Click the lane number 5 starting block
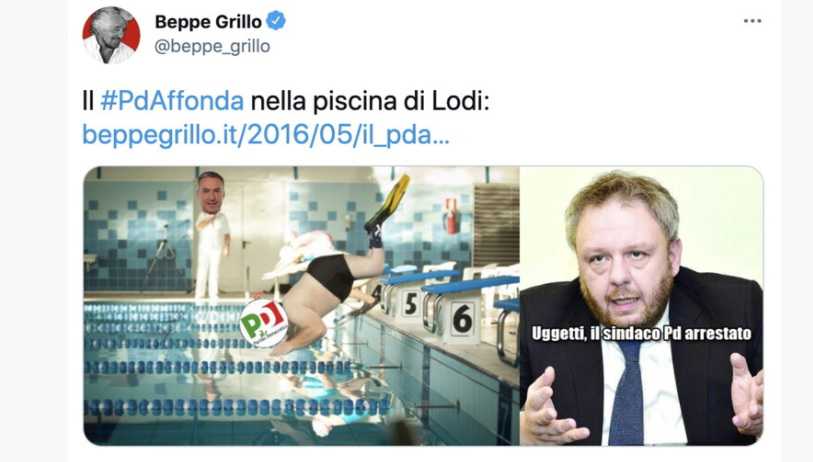Image resolution: width=813 pixels, height=462 pixels. click(x=411, y=304)
